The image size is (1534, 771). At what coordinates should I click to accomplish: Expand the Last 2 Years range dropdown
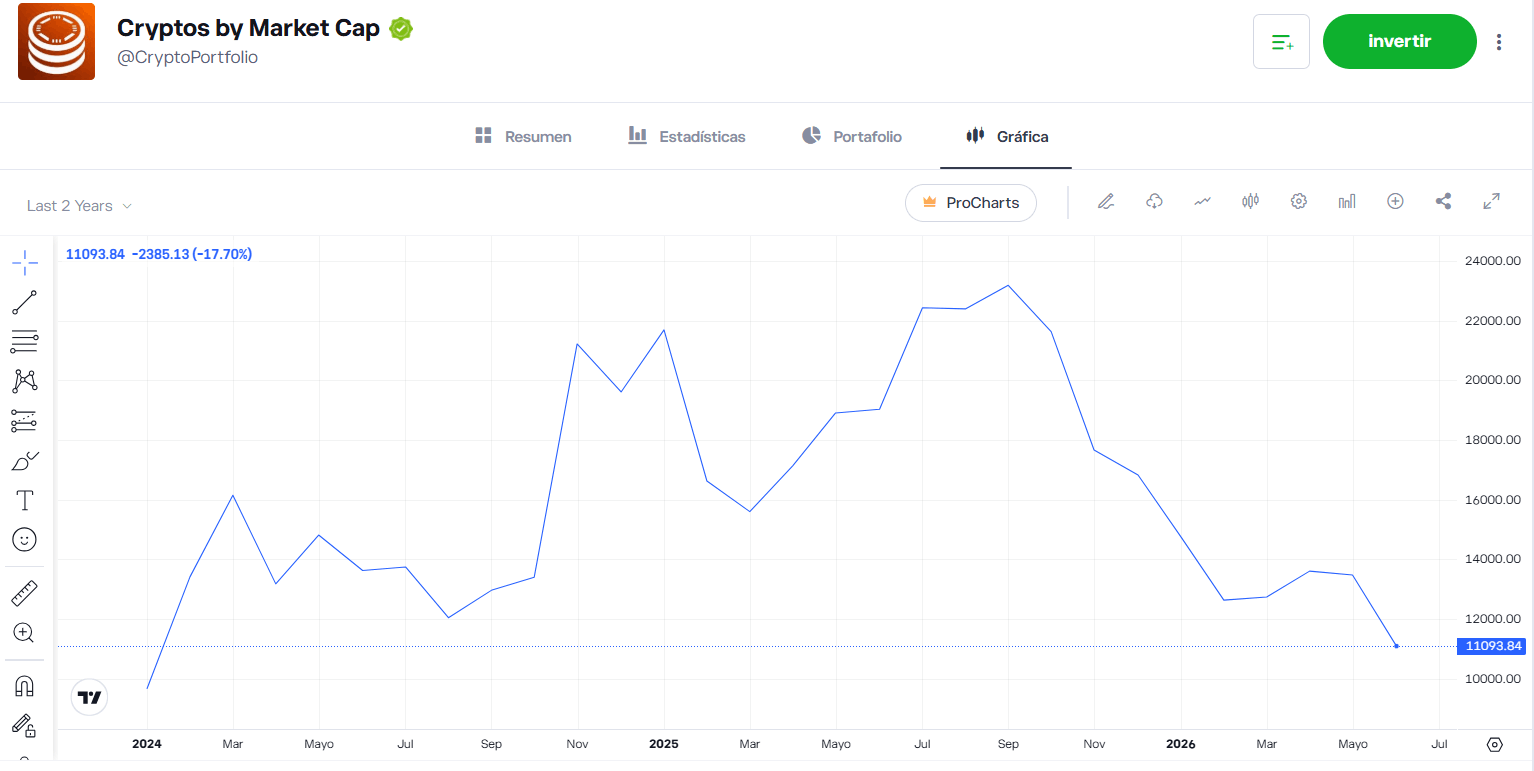80,206
